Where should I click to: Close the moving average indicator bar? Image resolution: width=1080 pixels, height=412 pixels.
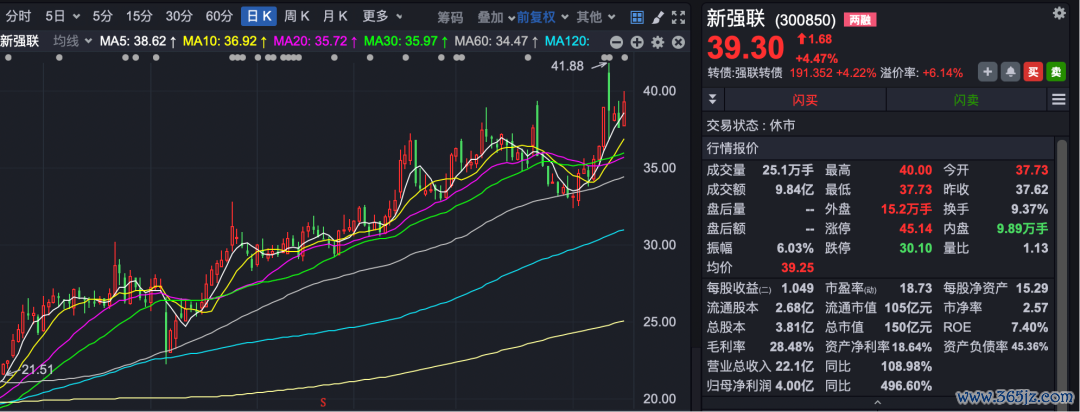tap(678, 42)
